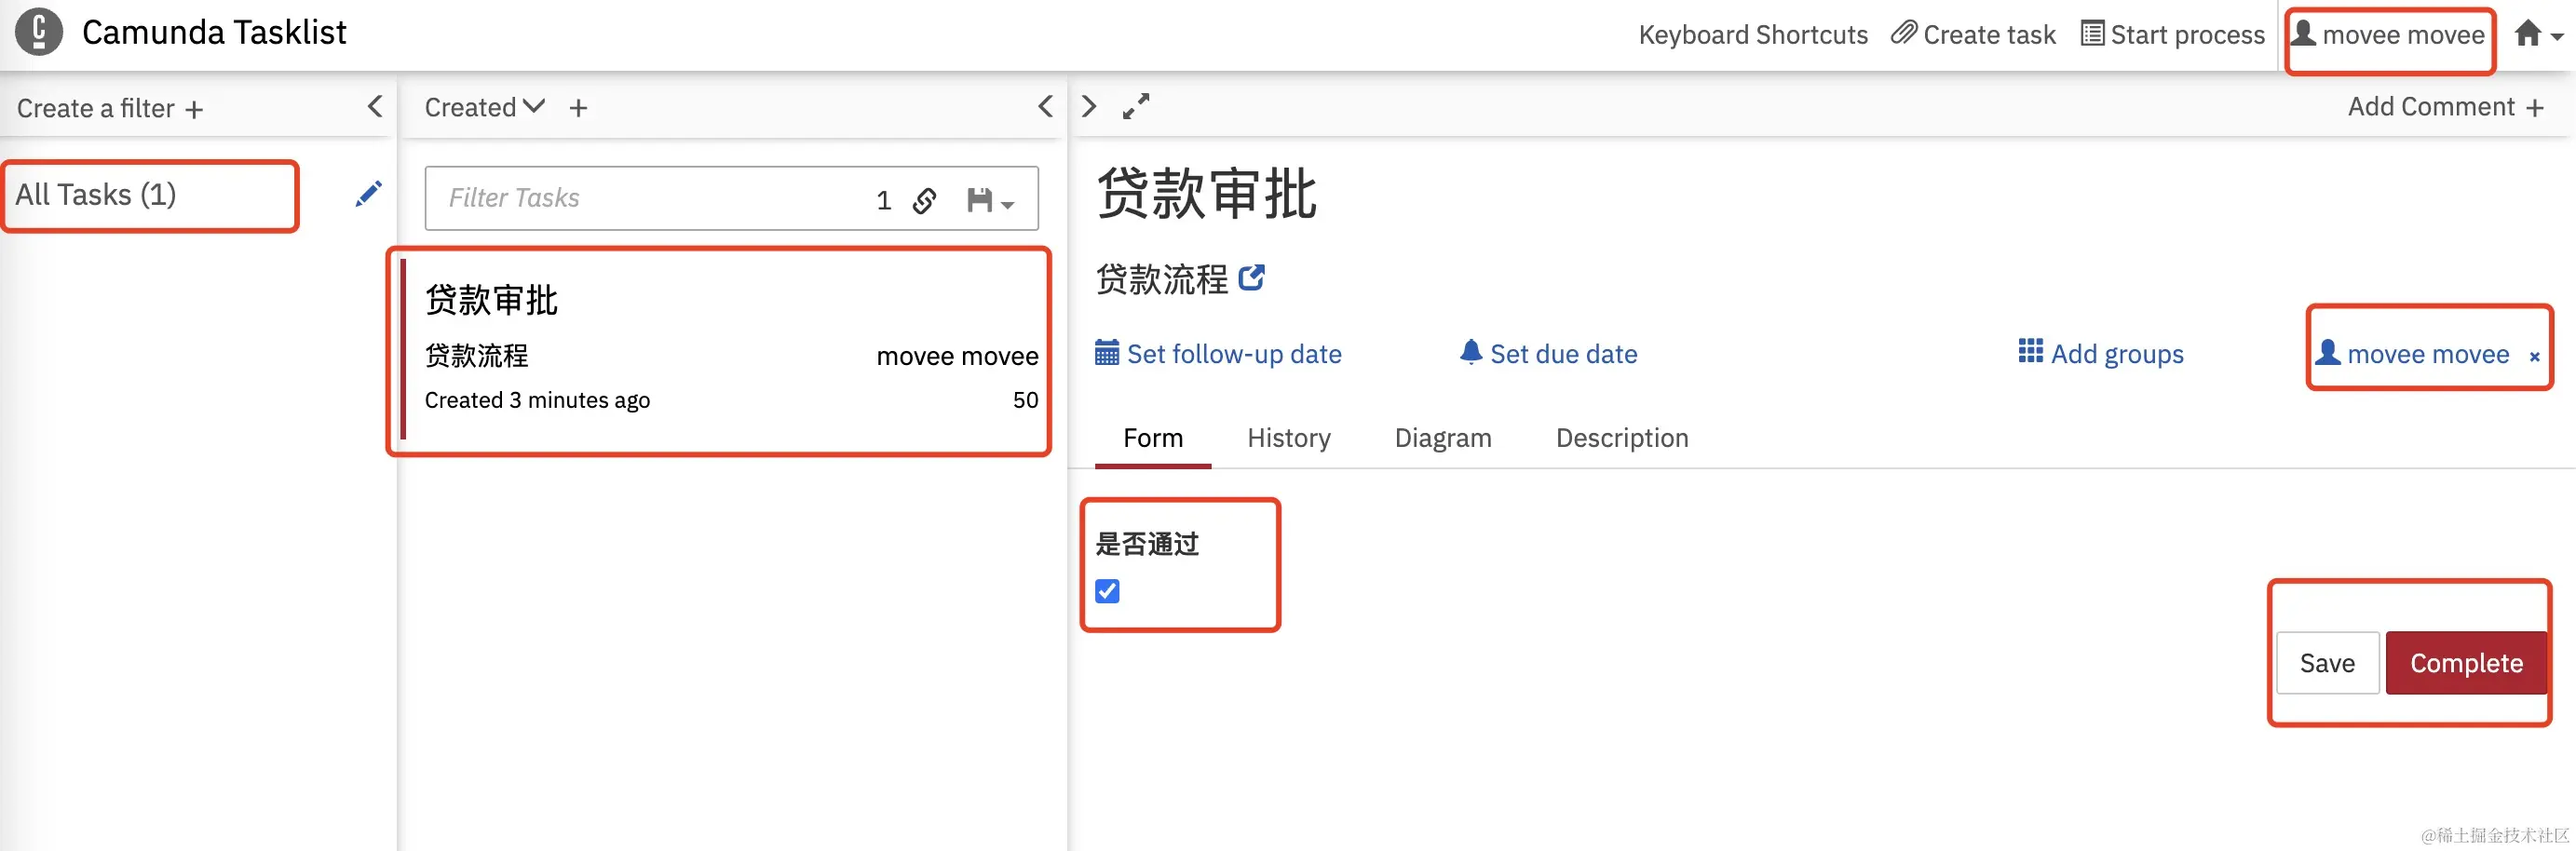Switch to the History tab
Screen dimensions: 2576x851
coord(1289,438)
